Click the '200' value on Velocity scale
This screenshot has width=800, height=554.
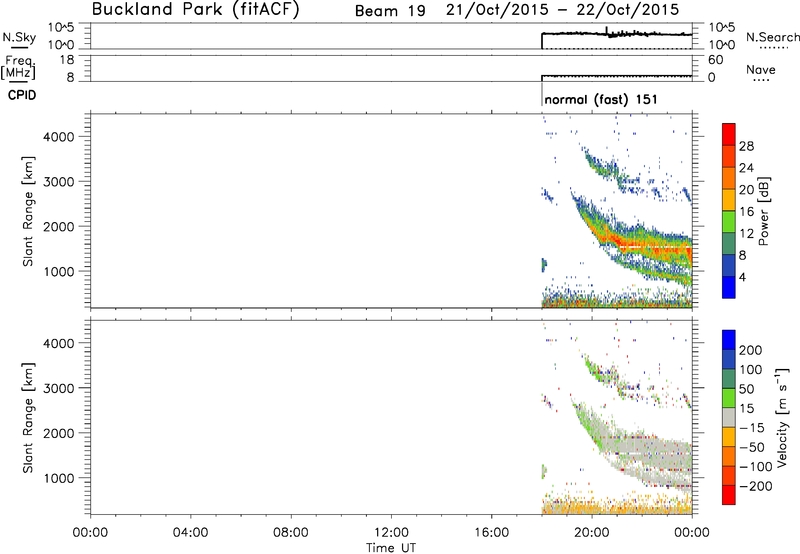[x=751, y=350]
